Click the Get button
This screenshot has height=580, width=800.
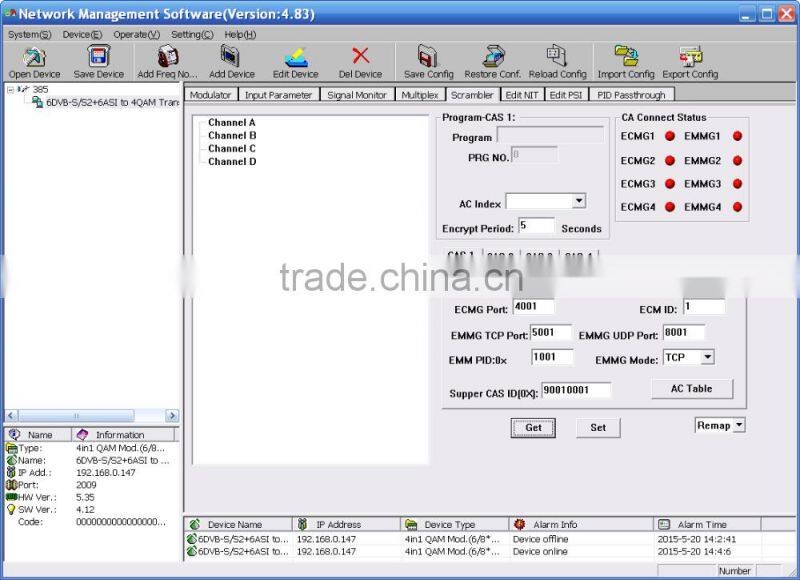click(x=533, y=427)
